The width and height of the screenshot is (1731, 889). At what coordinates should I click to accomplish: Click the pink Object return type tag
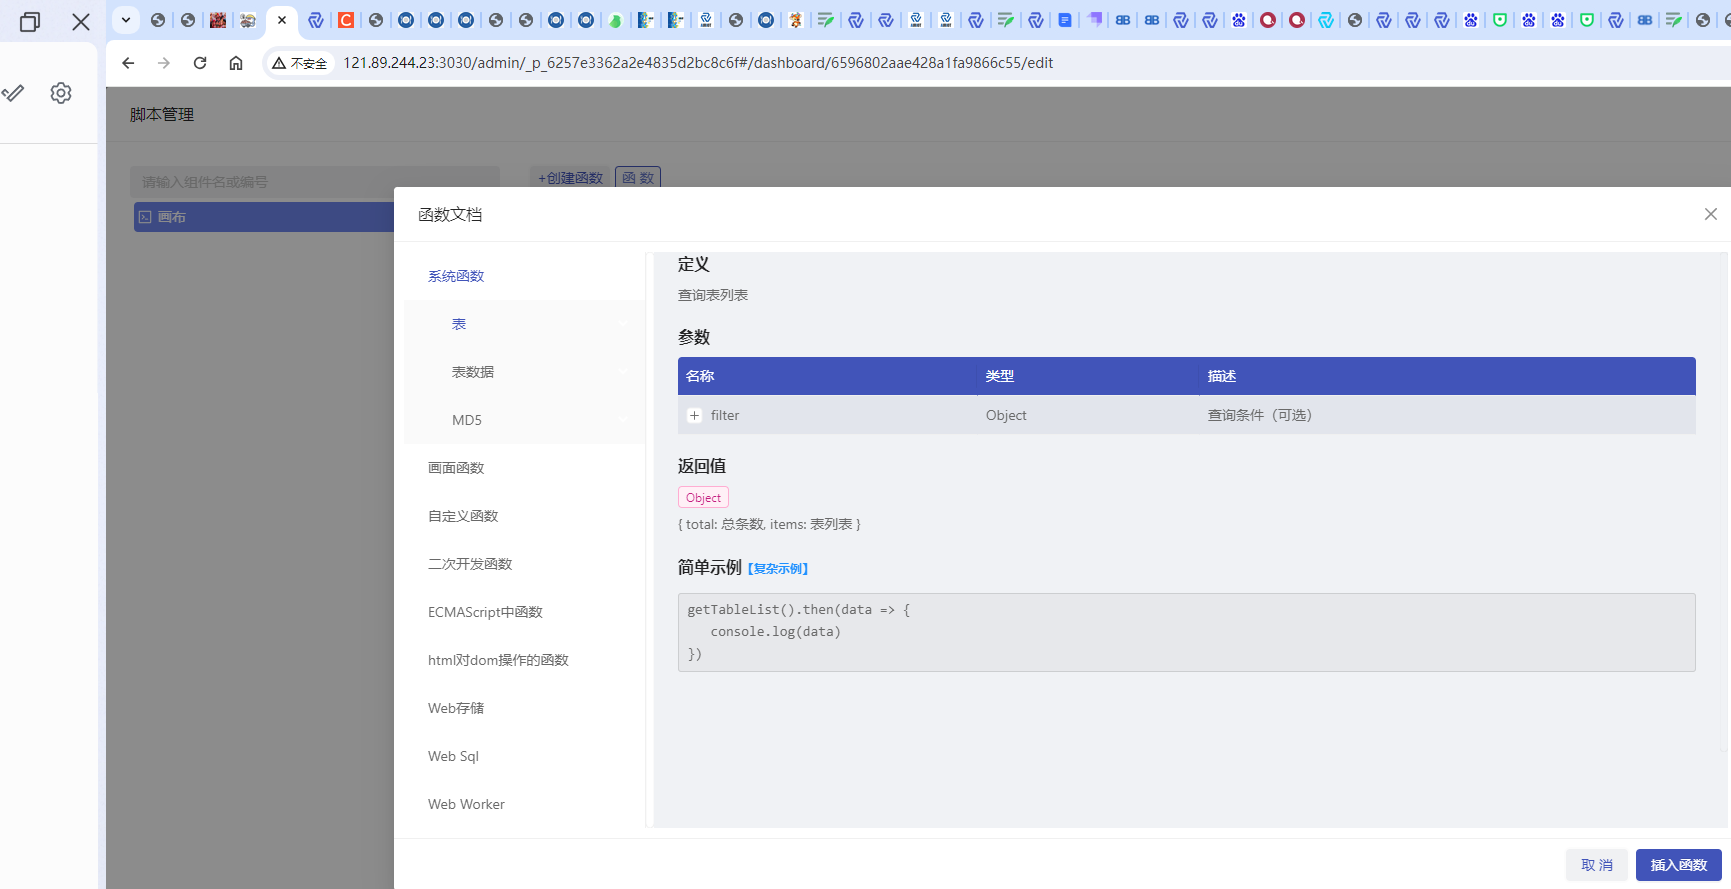coord(703,498)
